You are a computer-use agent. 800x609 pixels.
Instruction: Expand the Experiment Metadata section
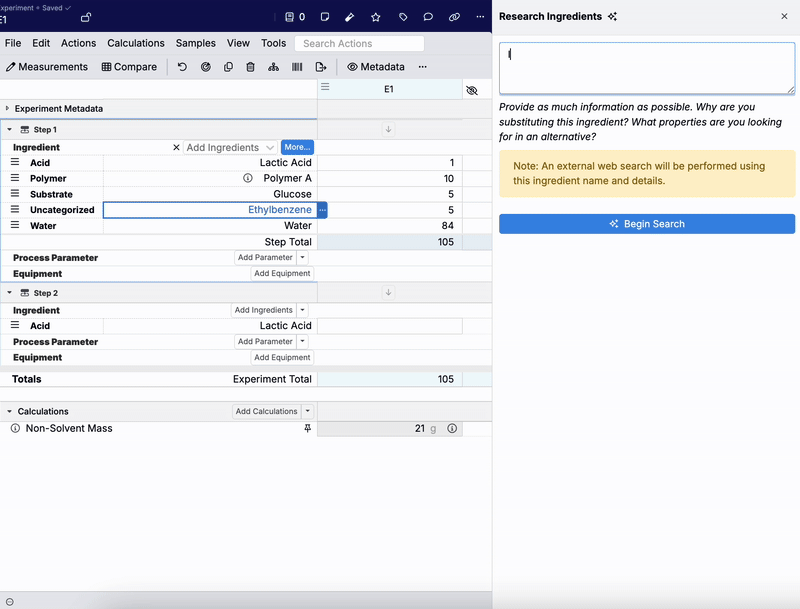click(x=8, y=108)
